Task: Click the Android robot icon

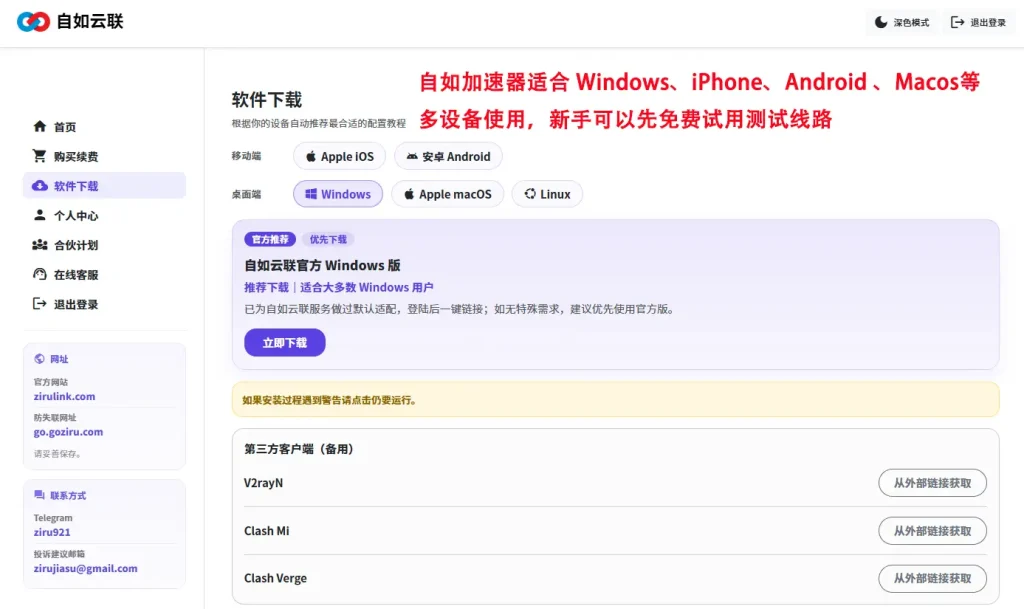Action: click(x=412, y=157)
